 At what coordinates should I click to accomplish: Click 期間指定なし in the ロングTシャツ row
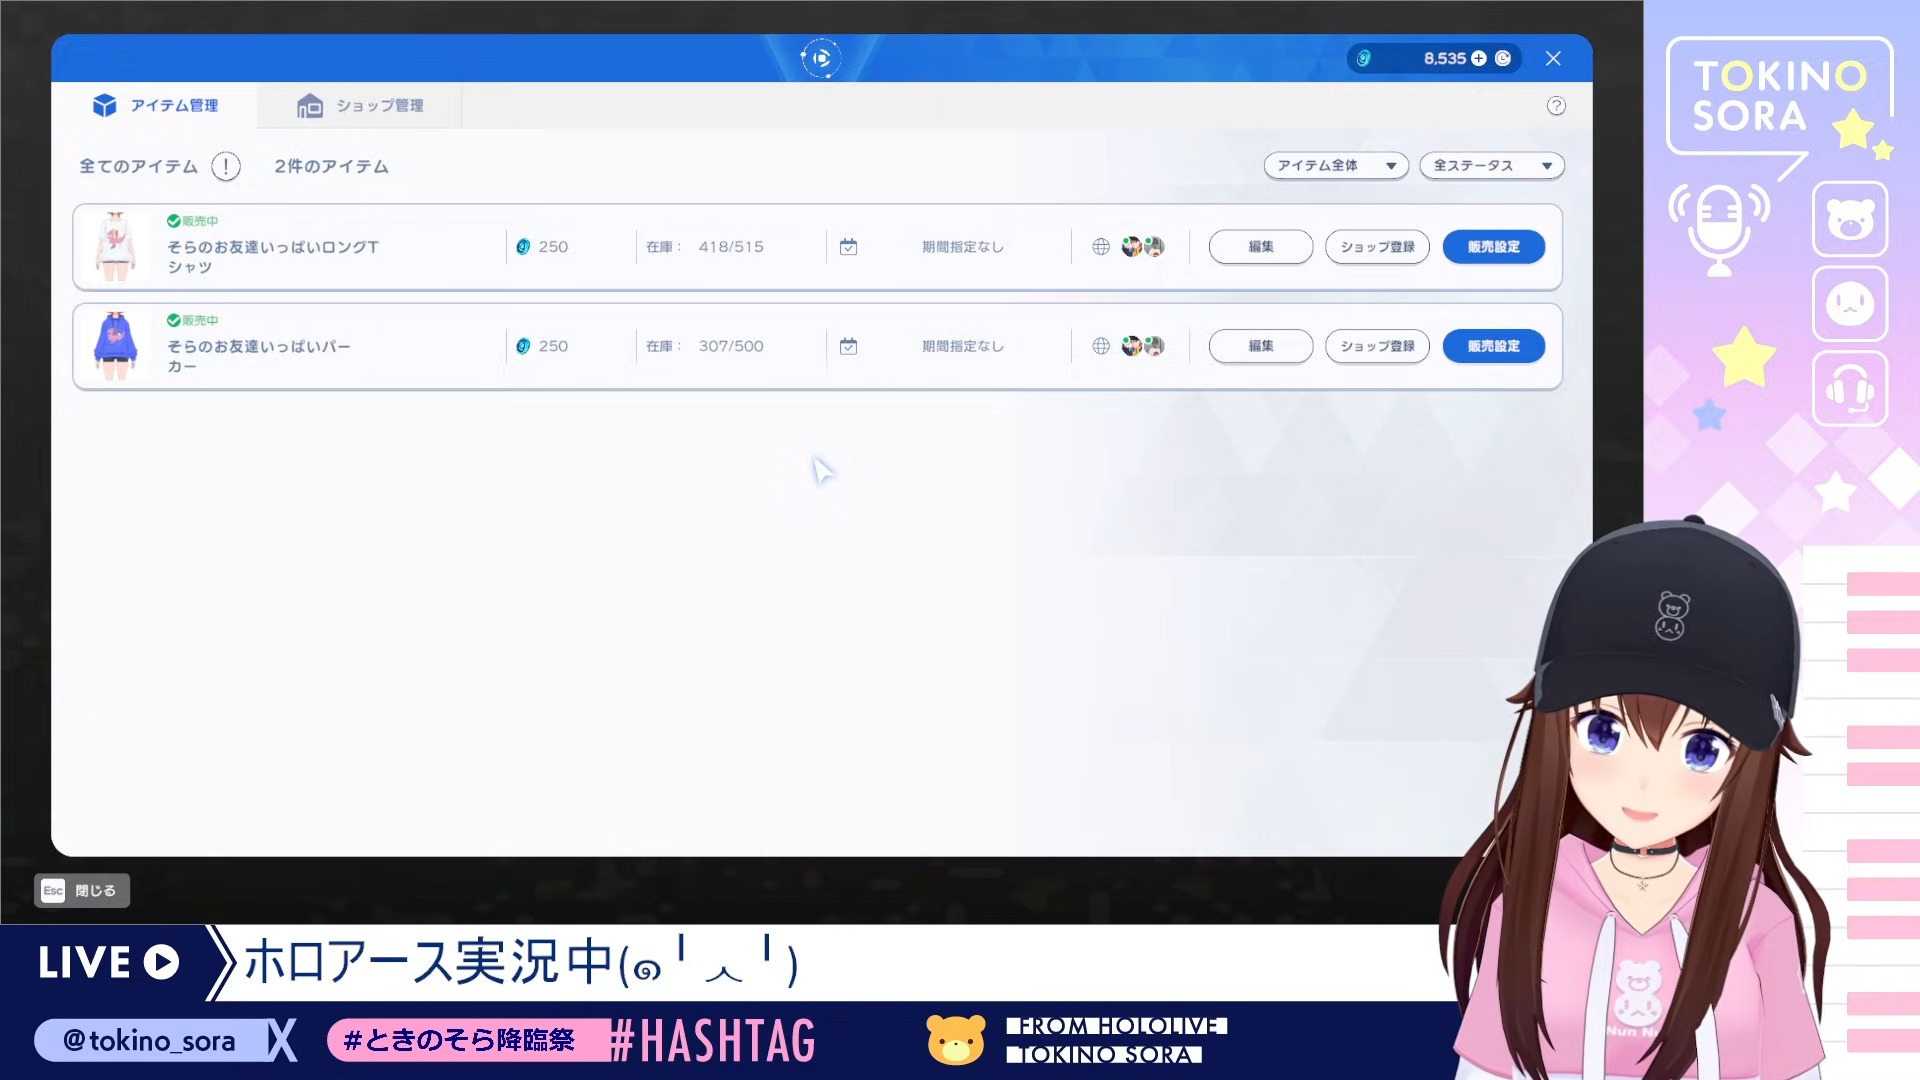(963, 247)
